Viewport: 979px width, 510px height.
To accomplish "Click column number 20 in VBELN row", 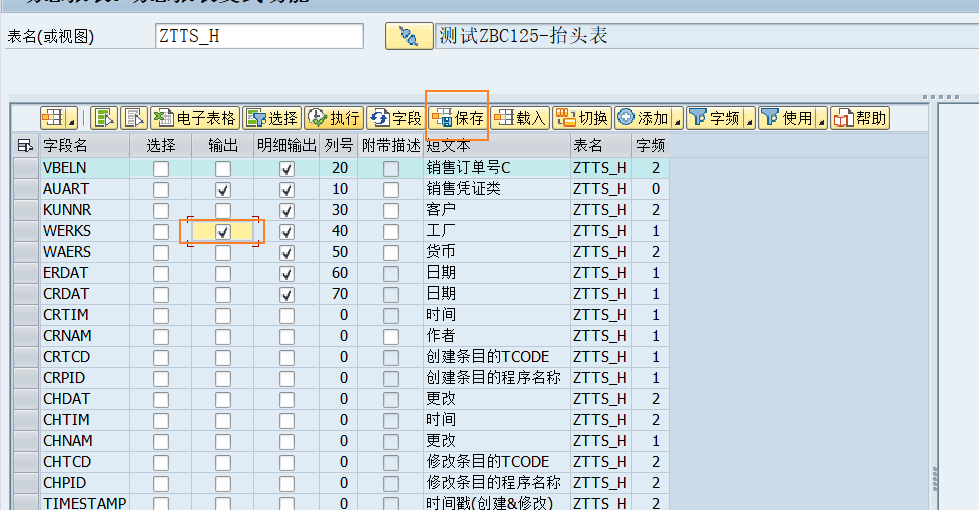I will pyautogui.click(x=340, y=168).
